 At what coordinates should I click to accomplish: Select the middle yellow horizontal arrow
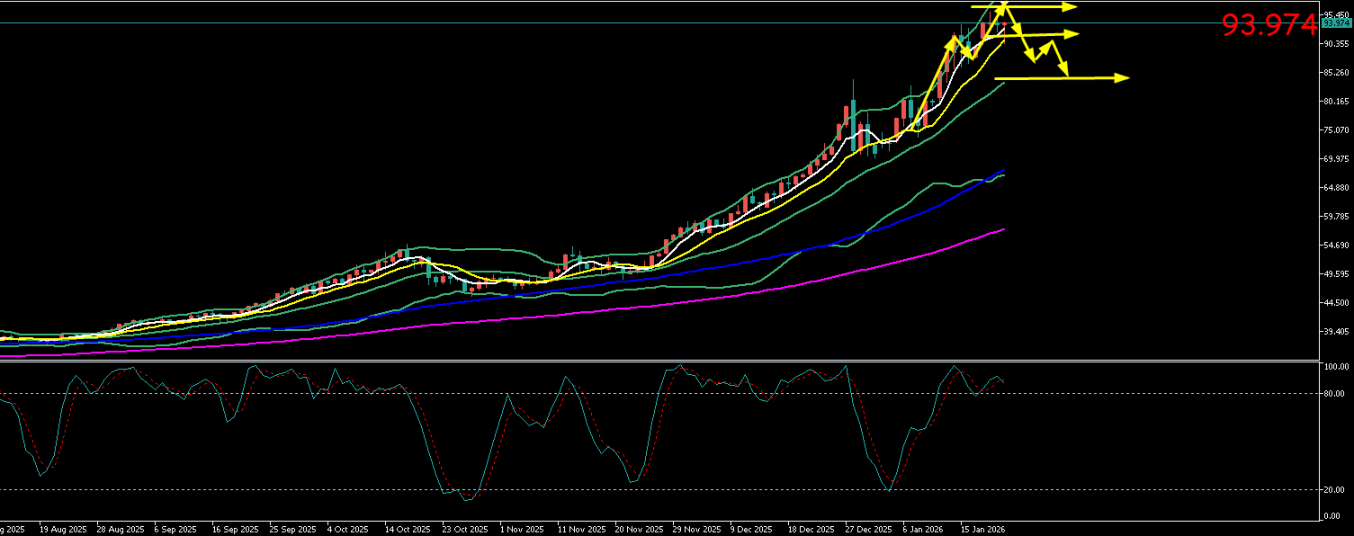coord(1045,35)
